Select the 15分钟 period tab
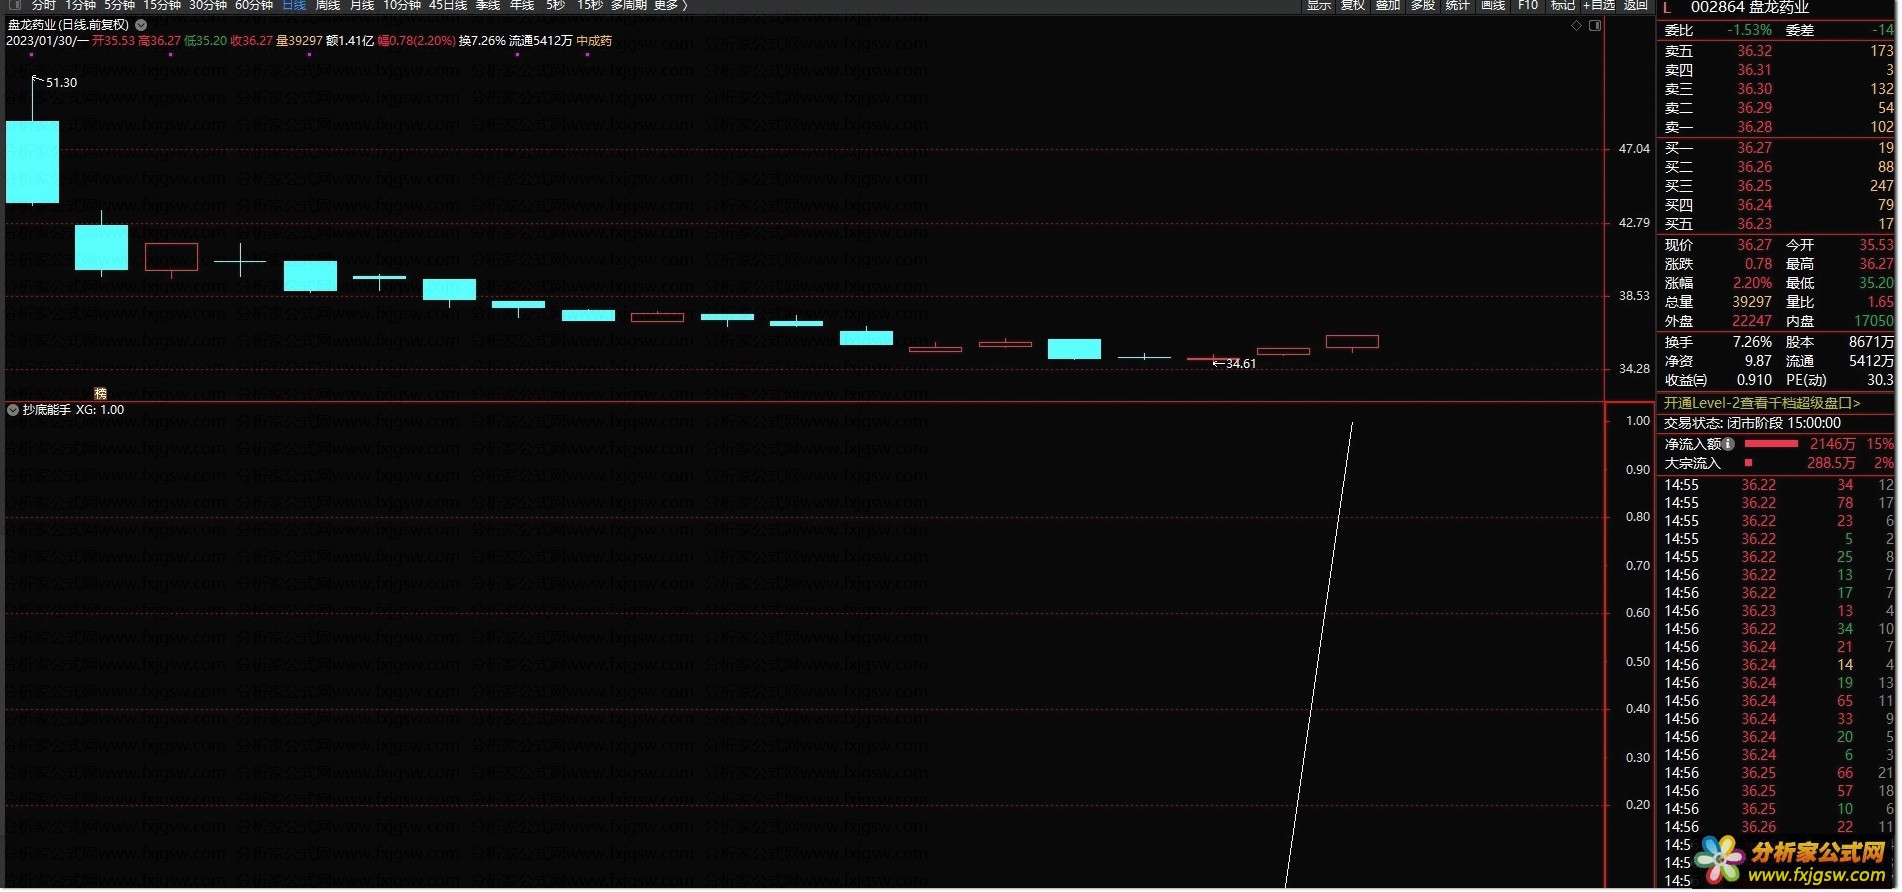This screenshot has width=1902, height=892. [x=162, y=5]
